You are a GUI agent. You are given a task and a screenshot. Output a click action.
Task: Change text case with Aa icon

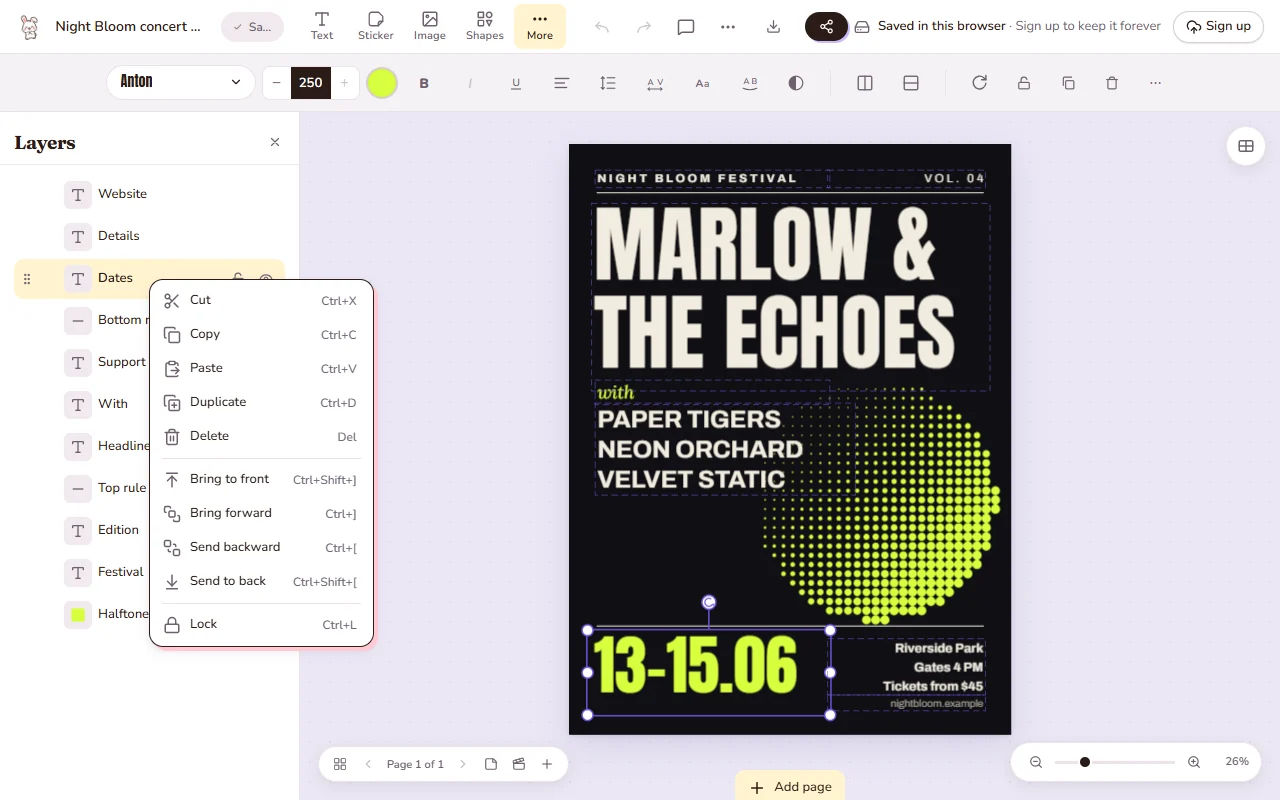click(702, 83)
